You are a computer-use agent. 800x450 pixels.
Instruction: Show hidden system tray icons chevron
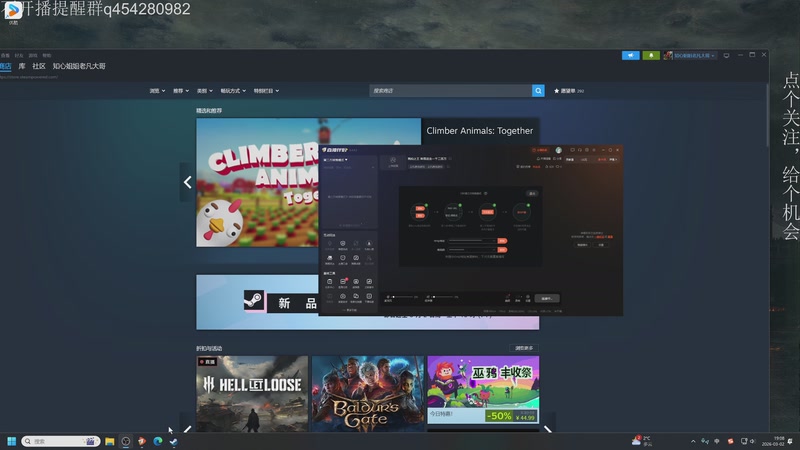pos(693,441)
